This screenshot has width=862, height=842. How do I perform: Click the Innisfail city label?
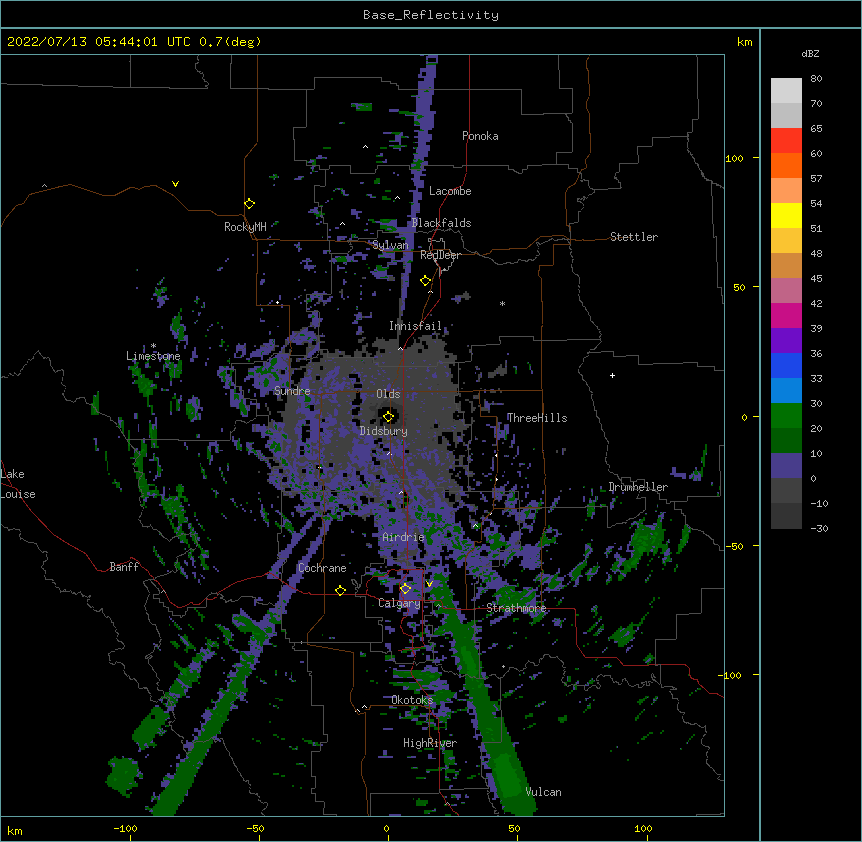tap(415, 326)
